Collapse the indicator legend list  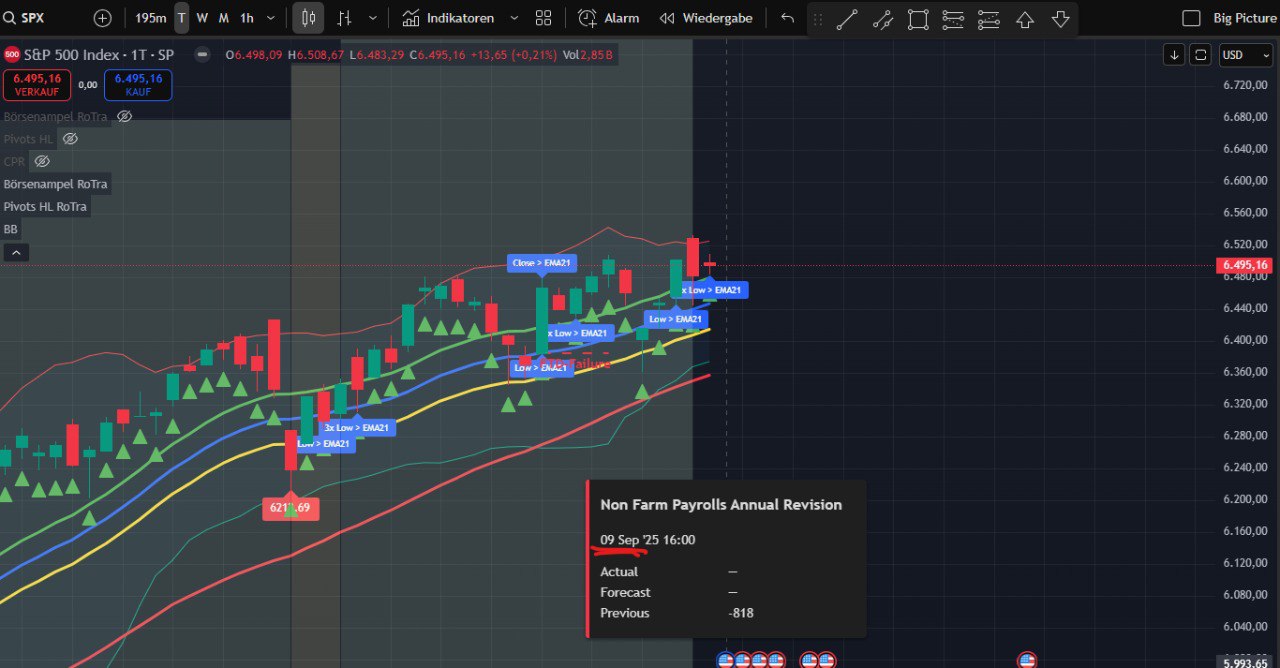coord(16,253)
